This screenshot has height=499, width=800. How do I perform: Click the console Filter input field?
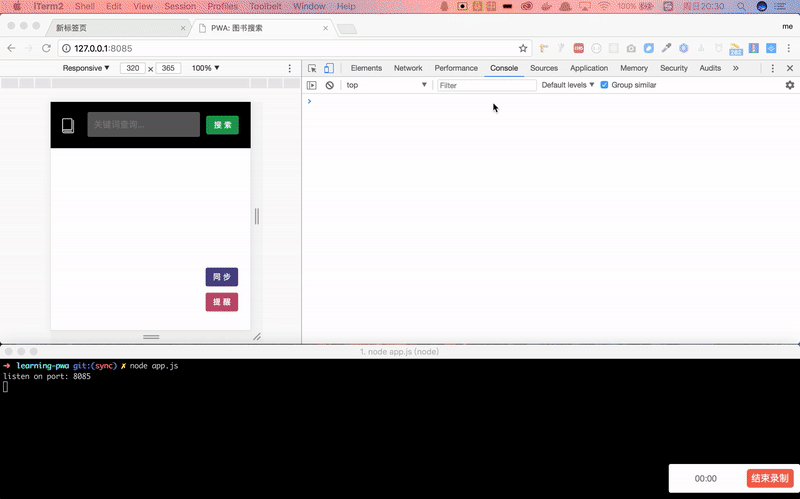coord(486,85)
